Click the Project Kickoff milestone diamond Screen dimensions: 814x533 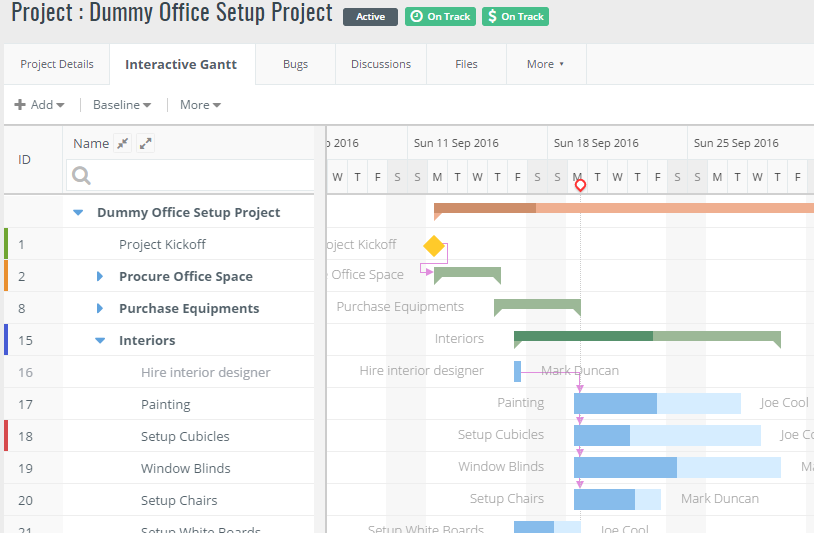434,246
